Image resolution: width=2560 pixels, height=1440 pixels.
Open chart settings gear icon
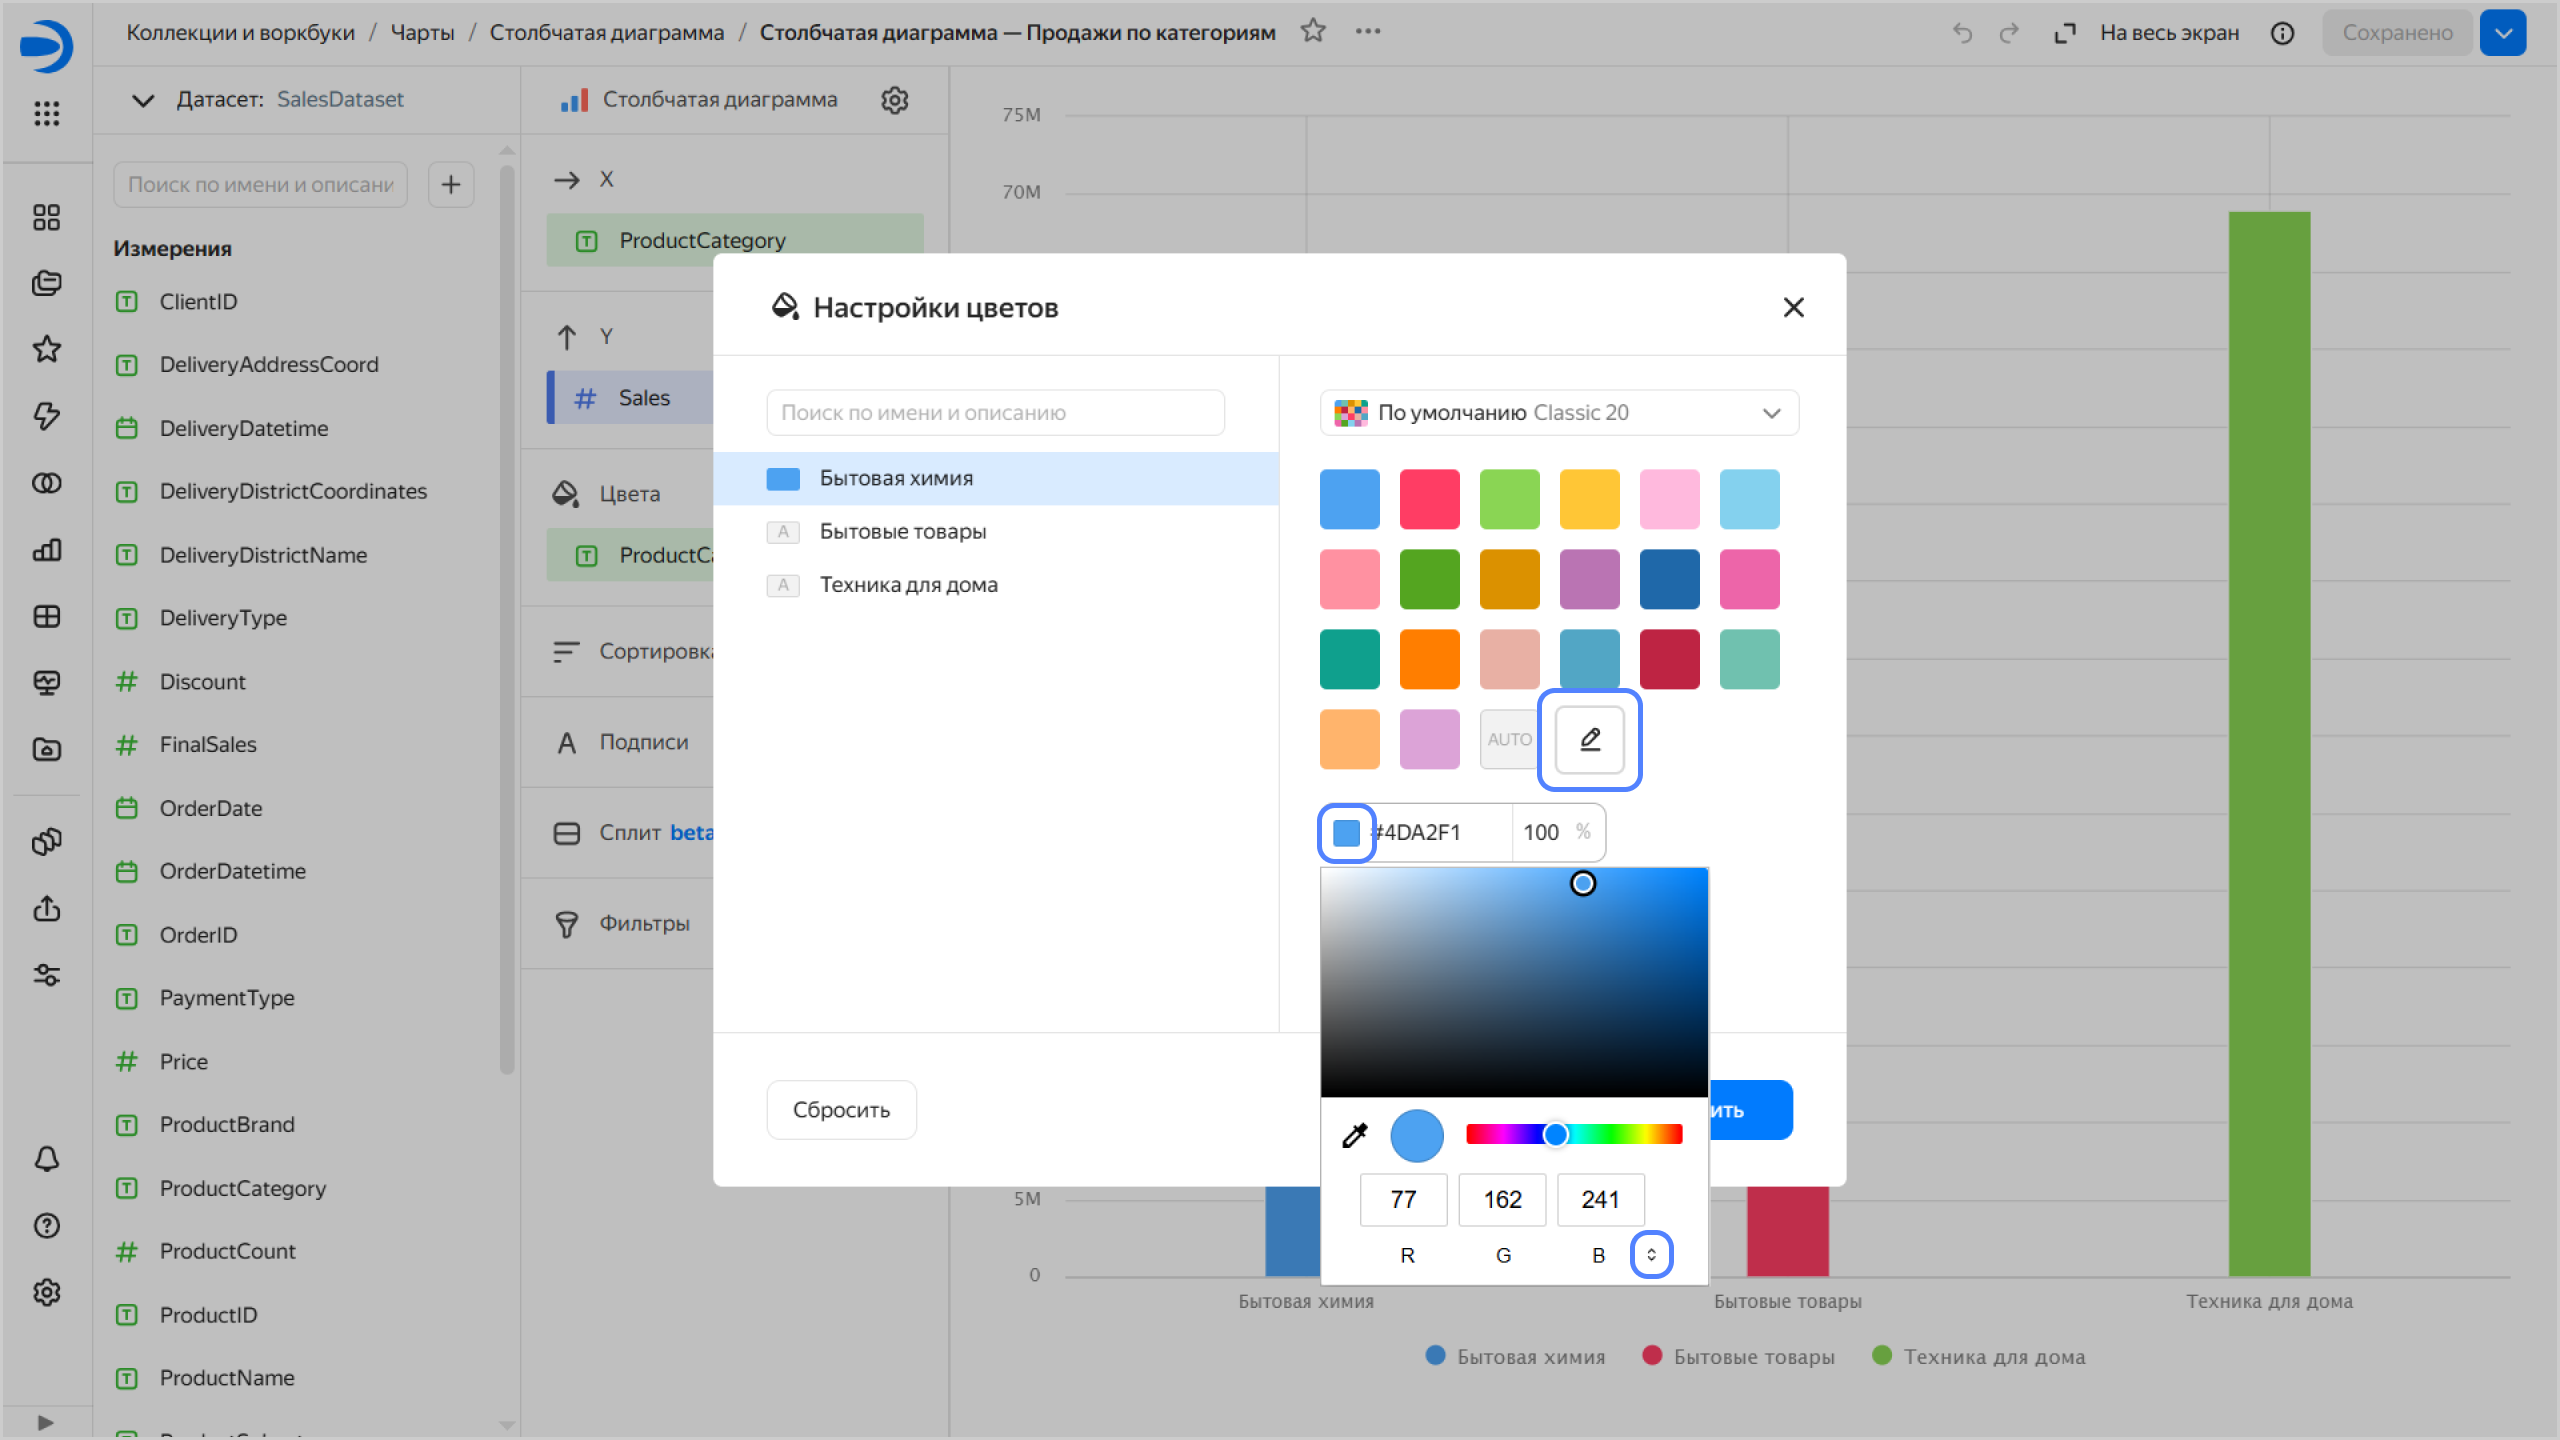[894, 100]
